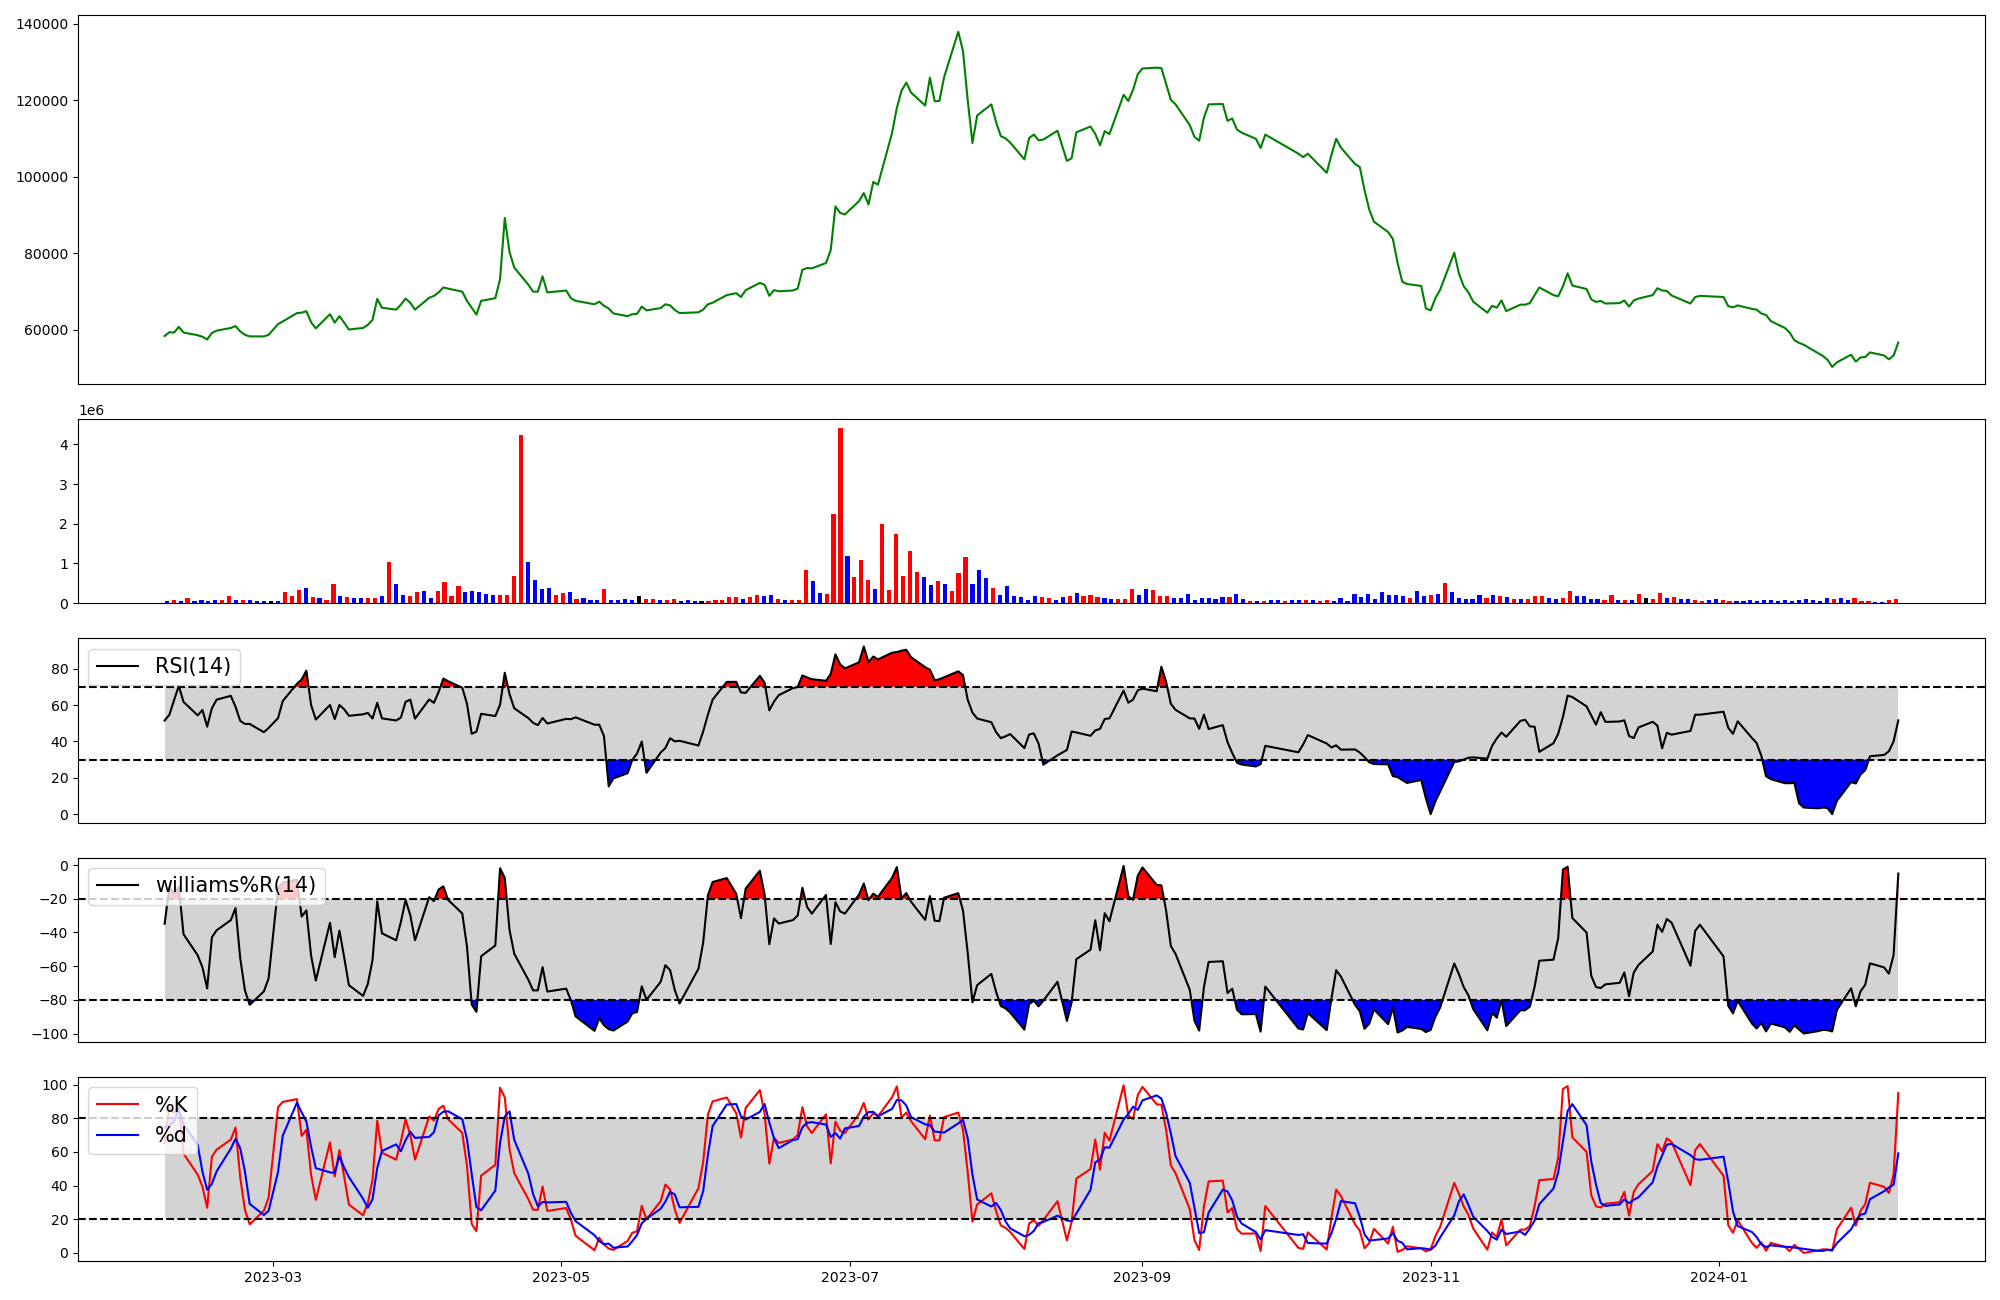This screenshot has height=1300, width=2000.
Task: Click the williams%R(14) legend label
Action: [235, 885]
